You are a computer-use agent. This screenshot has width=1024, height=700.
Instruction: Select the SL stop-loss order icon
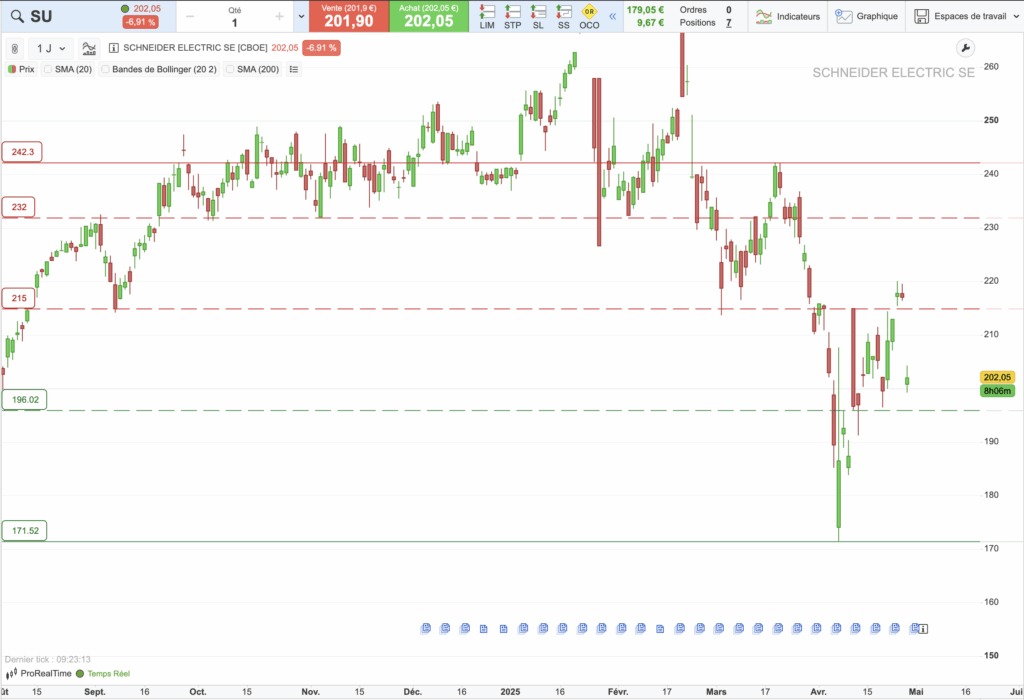[538, 16]
